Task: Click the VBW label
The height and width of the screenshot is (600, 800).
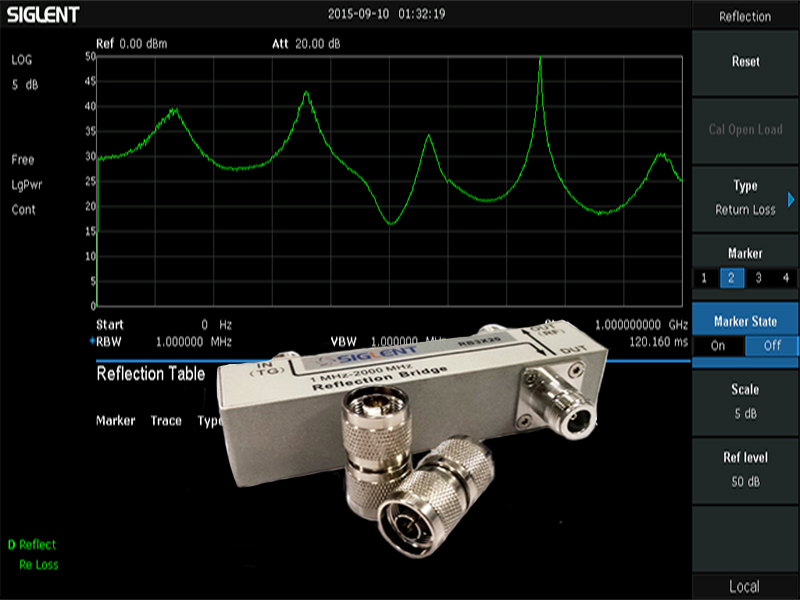Action: coord(343,342)
